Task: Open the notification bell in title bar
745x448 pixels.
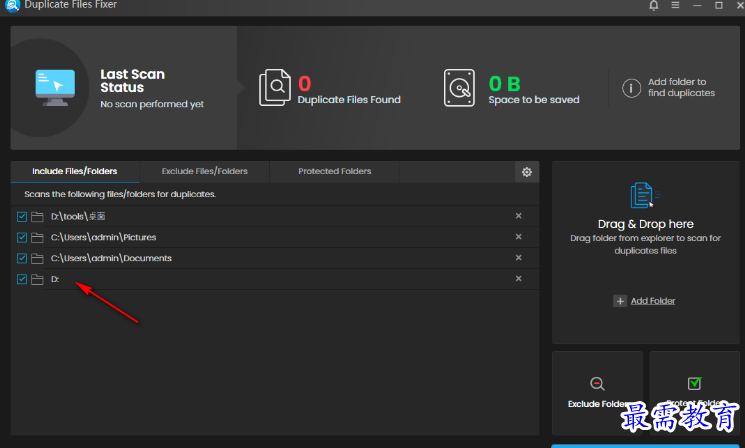Action: tap(654, 5)
